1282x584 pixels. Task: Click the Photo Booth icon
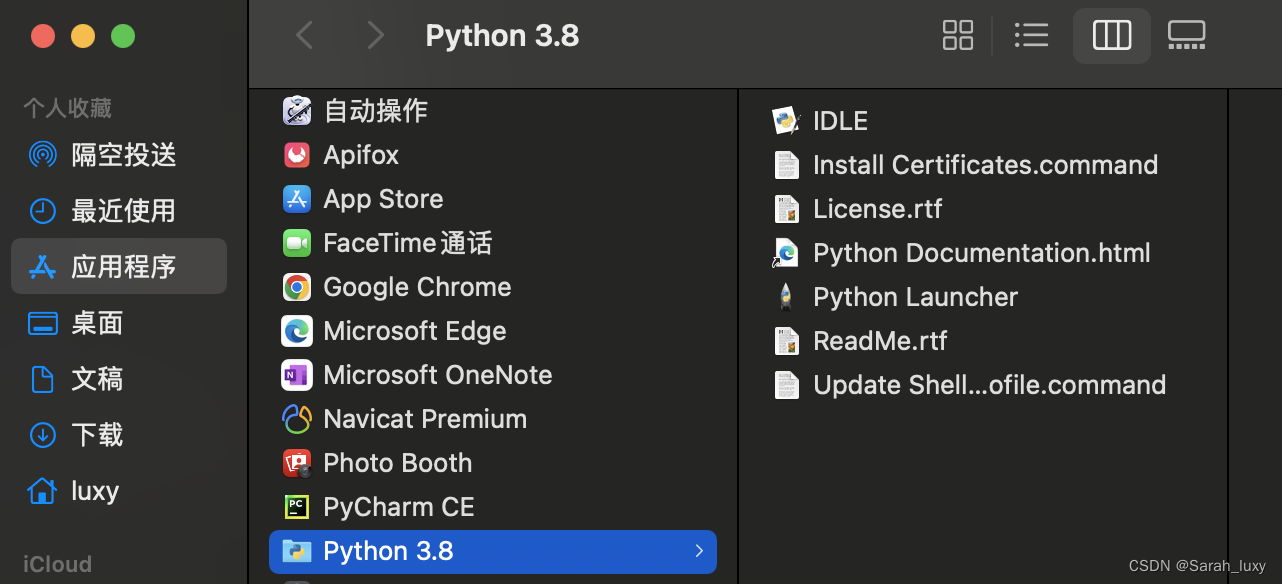click(x=297, y=463)
